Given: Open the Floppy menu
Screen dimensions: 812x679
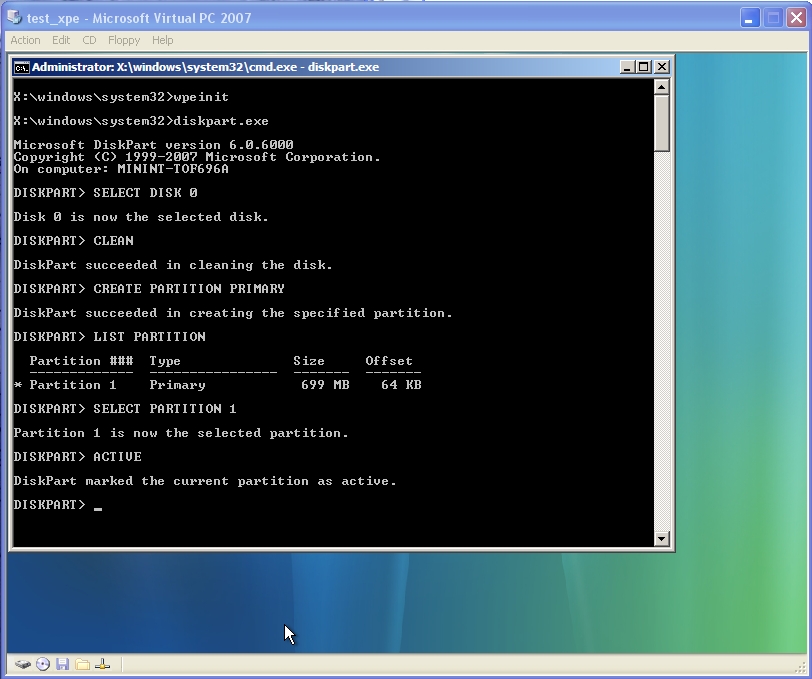Looking at the screenshot, I should (124, 40).
